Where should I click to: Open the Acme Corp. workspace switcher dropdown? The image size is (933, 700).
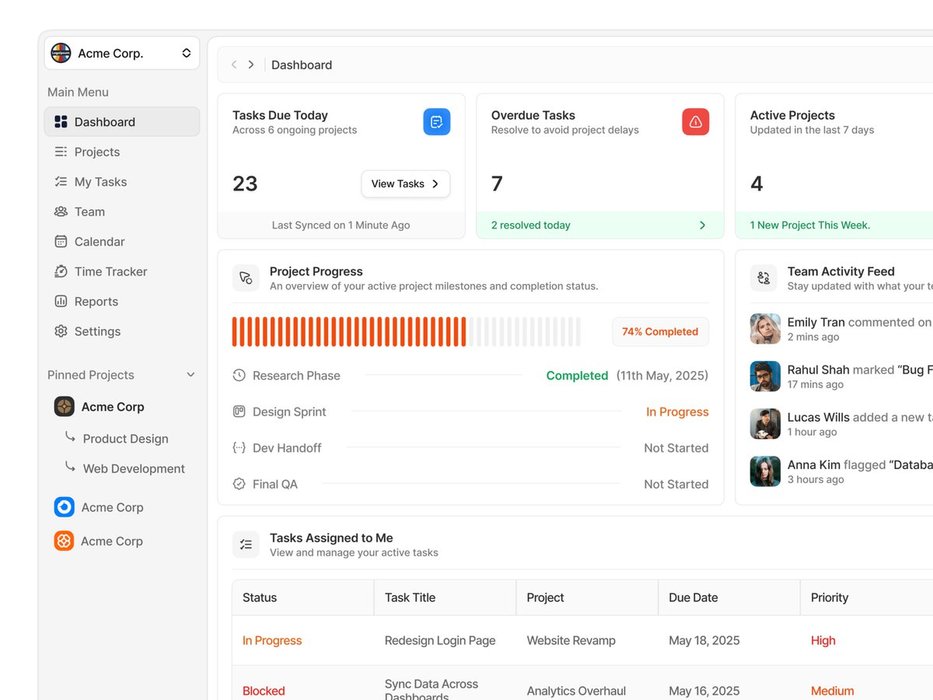(x=186, y=53)
